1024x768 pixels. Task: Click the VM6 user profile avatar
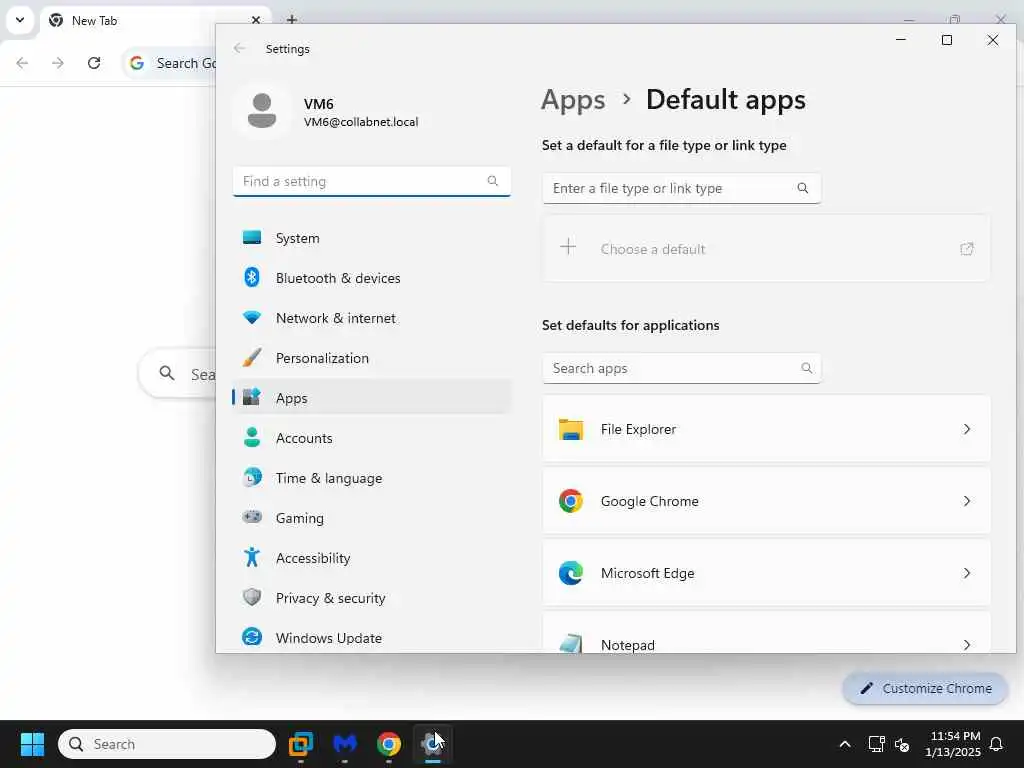click(x=262, y=111)
